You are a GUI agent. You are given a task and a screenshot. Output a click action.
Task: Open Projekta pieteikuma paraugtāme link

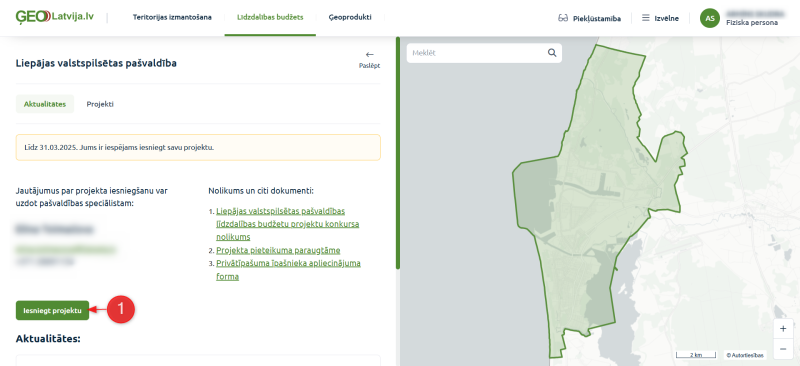point(278,250)
